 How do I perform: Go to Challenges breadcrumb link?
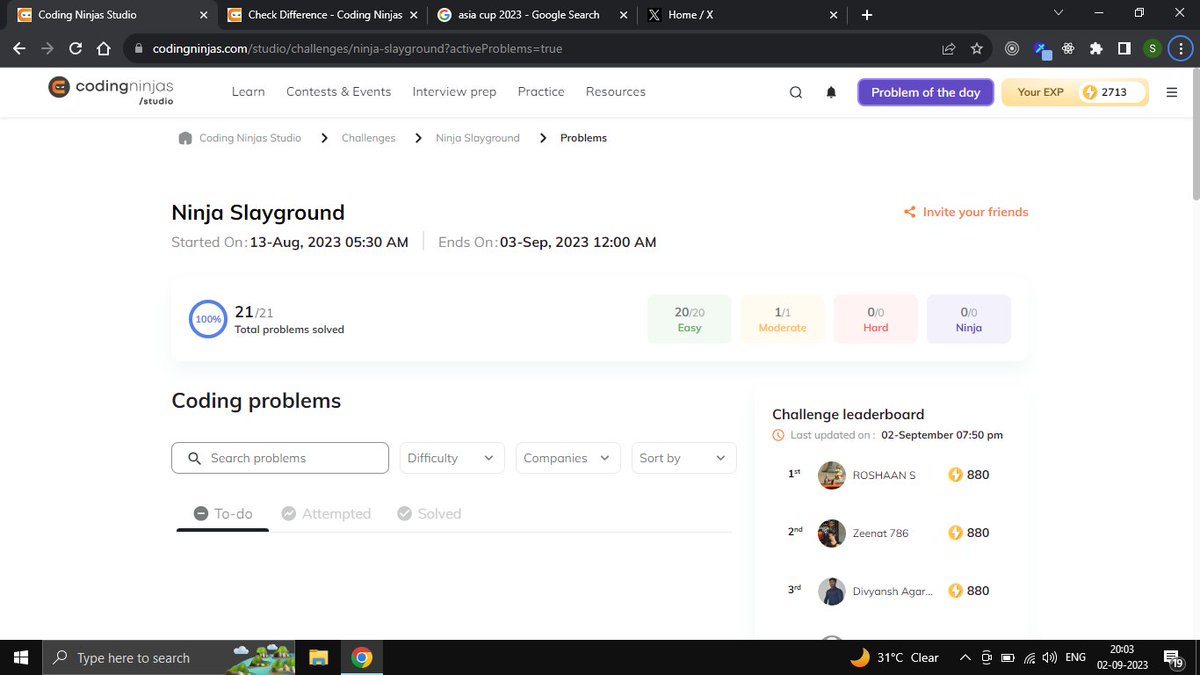[x=368, y=138]
